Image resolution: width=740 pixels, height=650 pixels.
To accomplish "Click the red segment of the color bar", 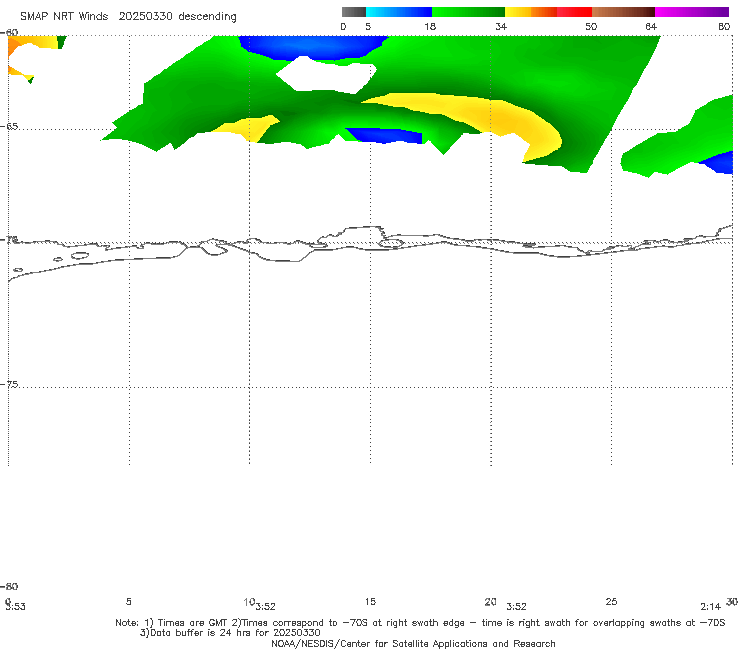I will point(574,12).
